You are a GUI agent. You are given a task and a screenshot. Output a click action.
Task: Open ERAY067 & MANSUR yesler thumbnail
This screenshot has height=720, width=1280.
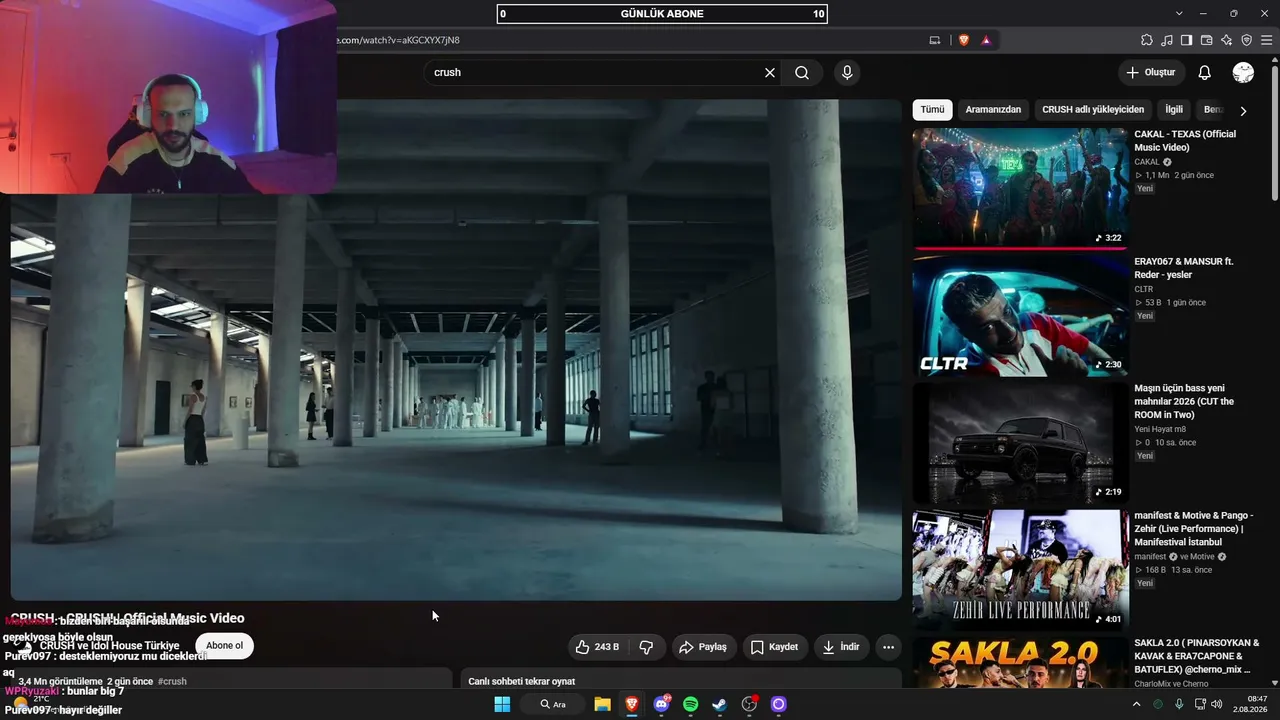(x=1020, y=316)
